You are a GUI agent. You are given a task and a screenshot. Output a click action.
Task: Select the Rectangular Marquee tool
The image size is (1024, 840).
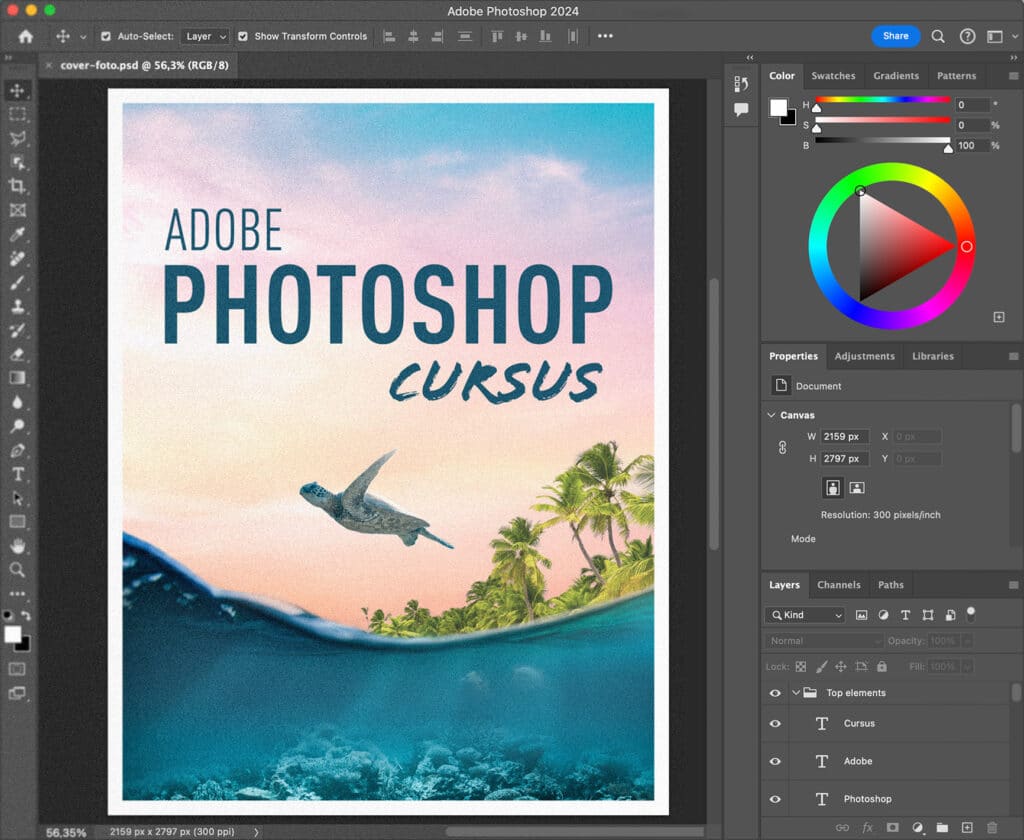tap(18, 114)
